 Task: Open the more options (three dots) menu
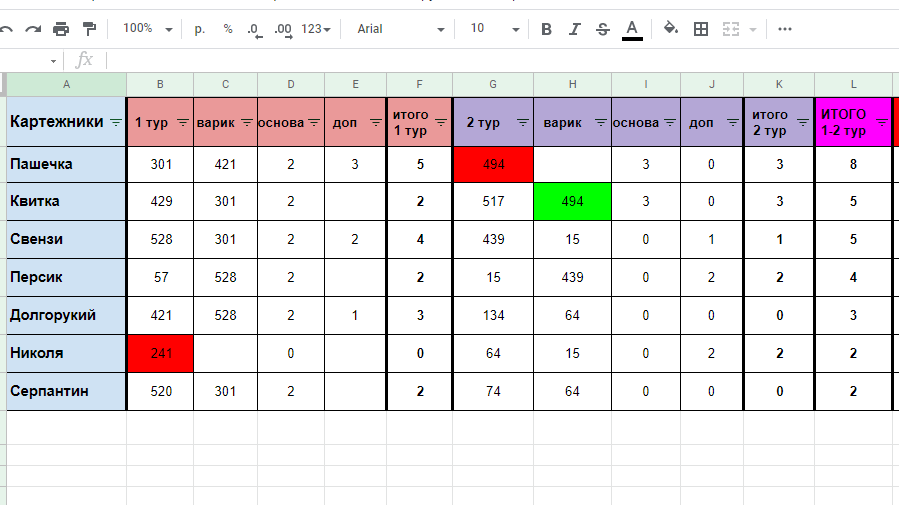[x=785, y=29]
